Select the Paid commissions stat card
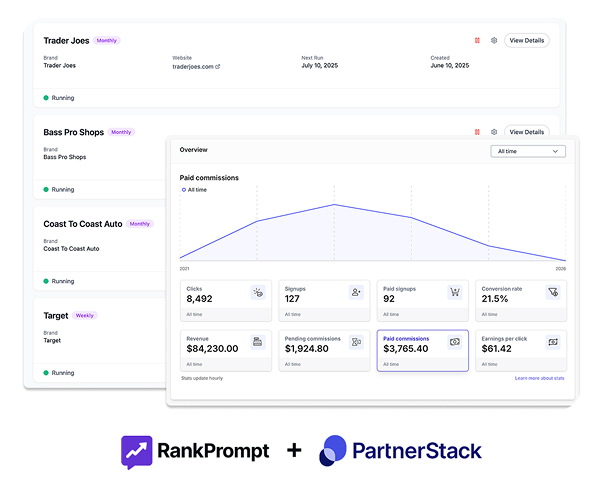The height and width of the screenshot is (489, 600). point(422,351)
